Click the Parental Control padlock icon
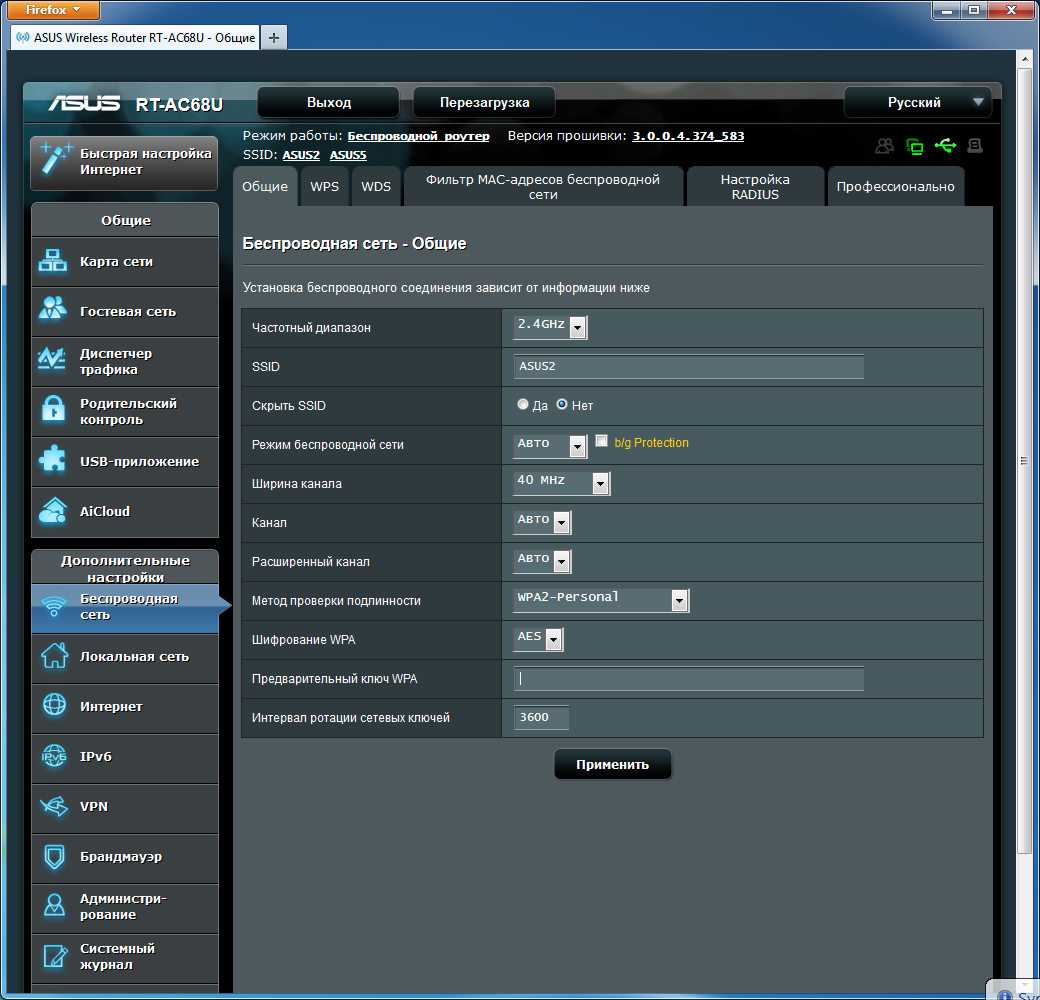Screen dimensions: 1040x1000 point(53,410)
